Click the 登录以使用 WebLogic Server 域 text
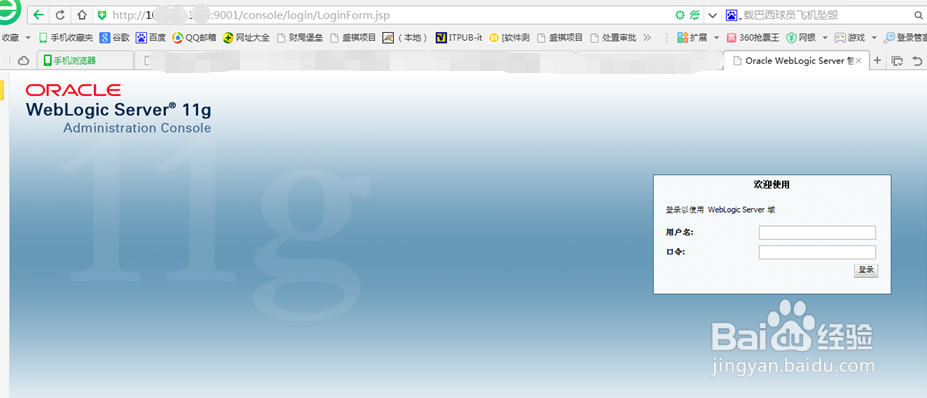The height and width of the screenshot is (398, 927). coord(720,209)
